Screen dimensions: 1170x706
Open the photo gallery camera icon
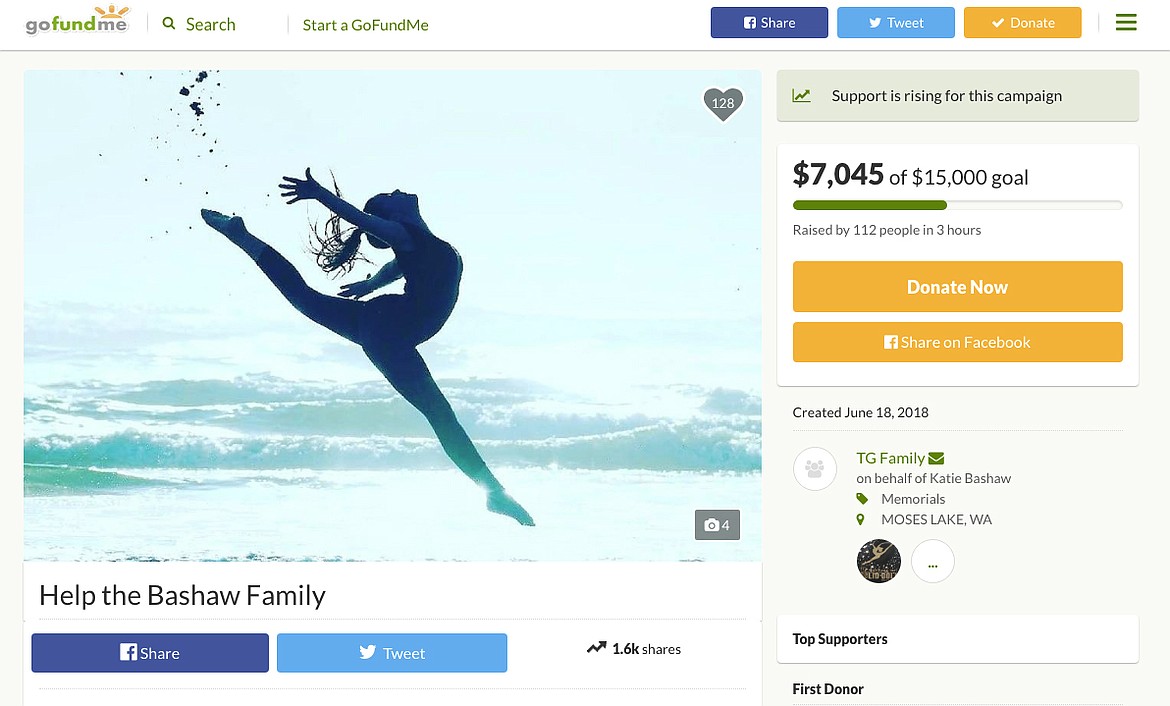click(717, 525)
